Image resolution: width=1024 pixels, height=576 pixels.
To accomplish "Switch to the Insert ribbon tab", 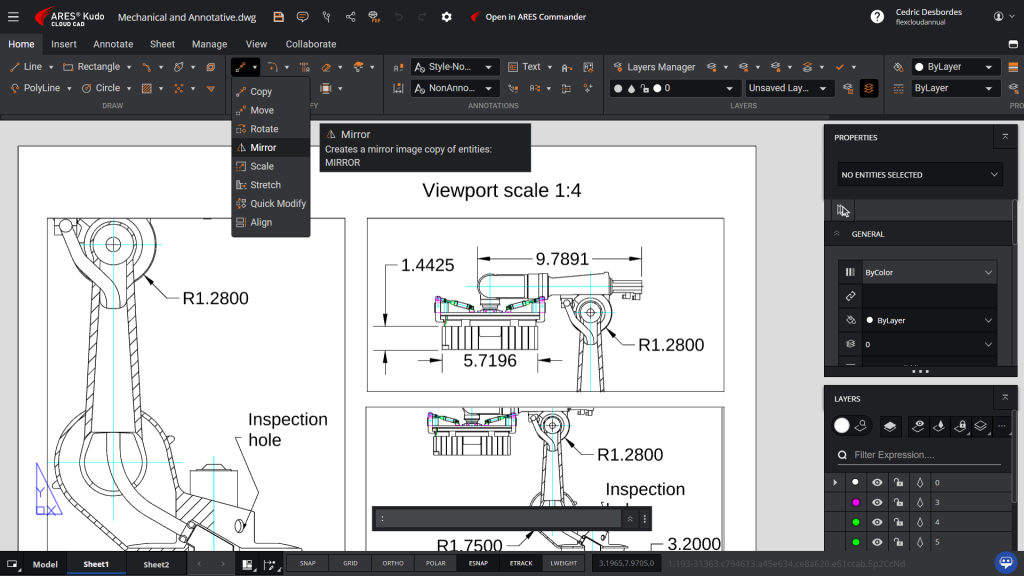I will 64,44.
